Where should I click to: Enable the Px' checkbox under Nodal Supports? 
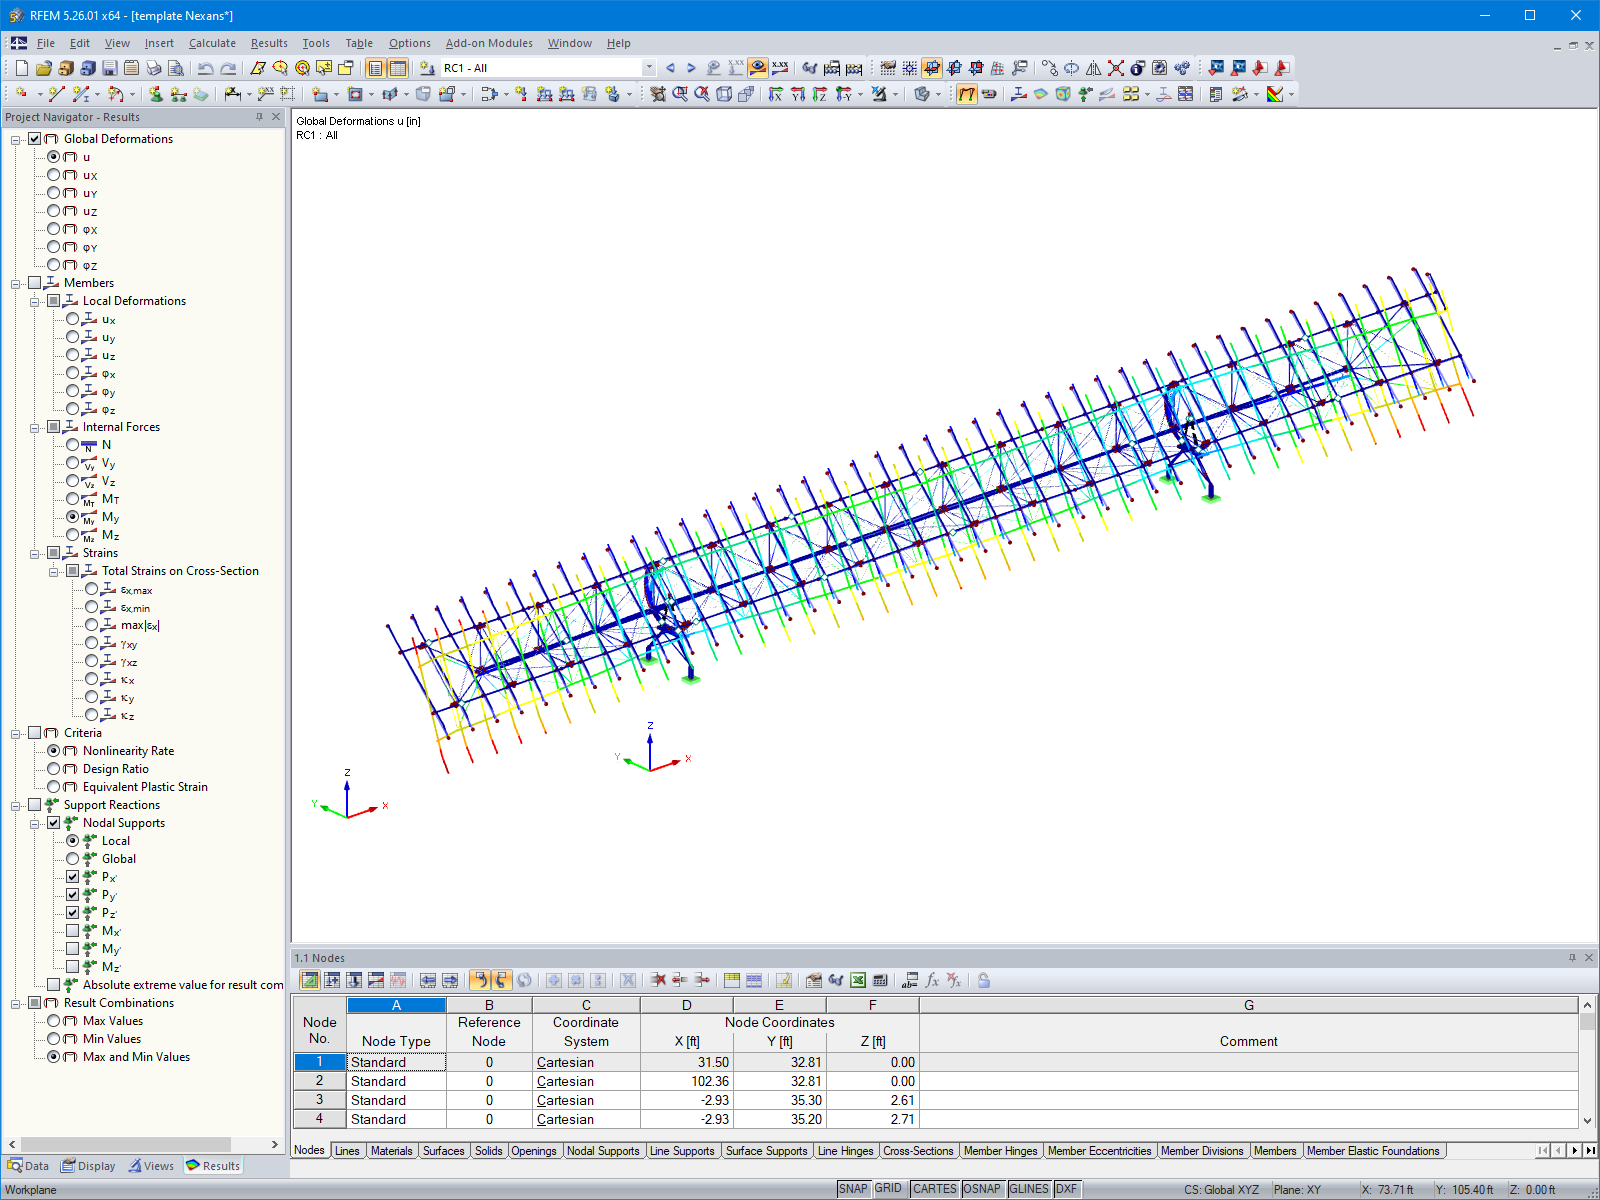[74, 876]
